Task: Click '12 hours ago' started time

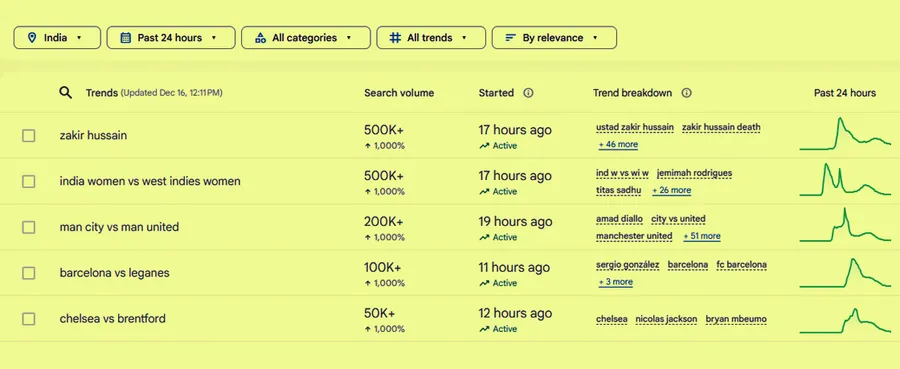Action: point(515,313)
